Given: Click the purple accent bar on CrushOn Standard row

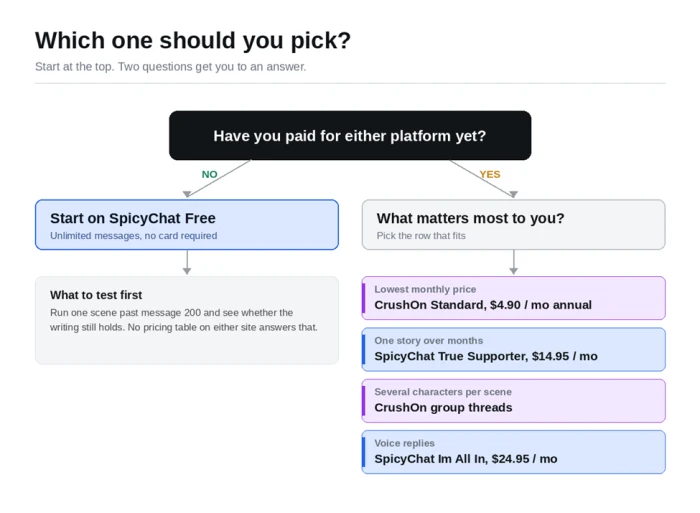Looking at the screenshot, I should coord(364,298).
